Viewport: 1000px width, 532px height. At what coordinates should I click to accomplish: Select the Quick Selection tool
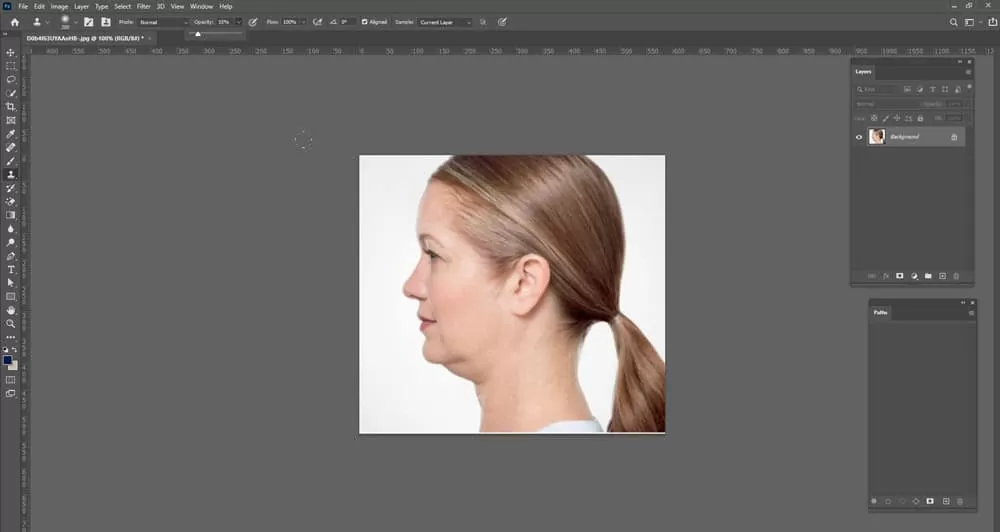10,93
